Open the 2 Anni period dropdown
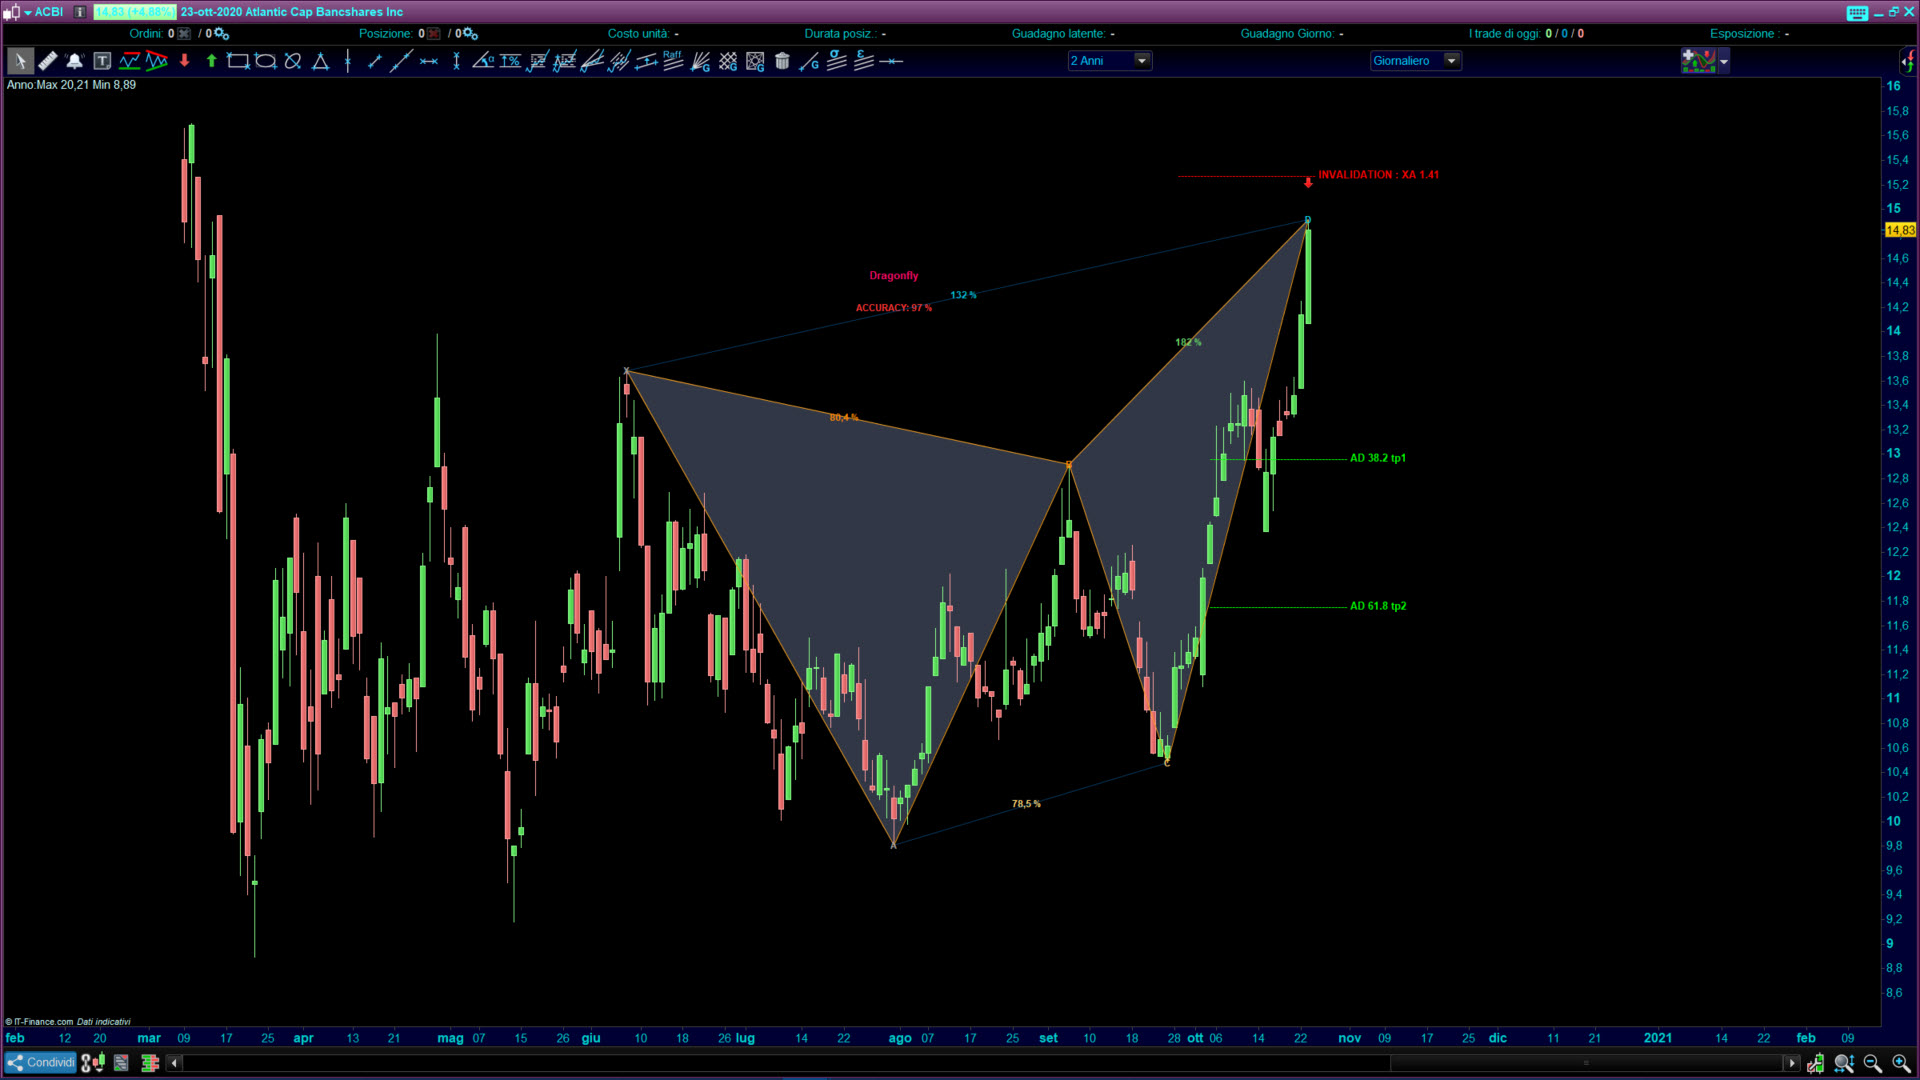This screenshot has width=1920, height=1080. [x=1141, y=61]
